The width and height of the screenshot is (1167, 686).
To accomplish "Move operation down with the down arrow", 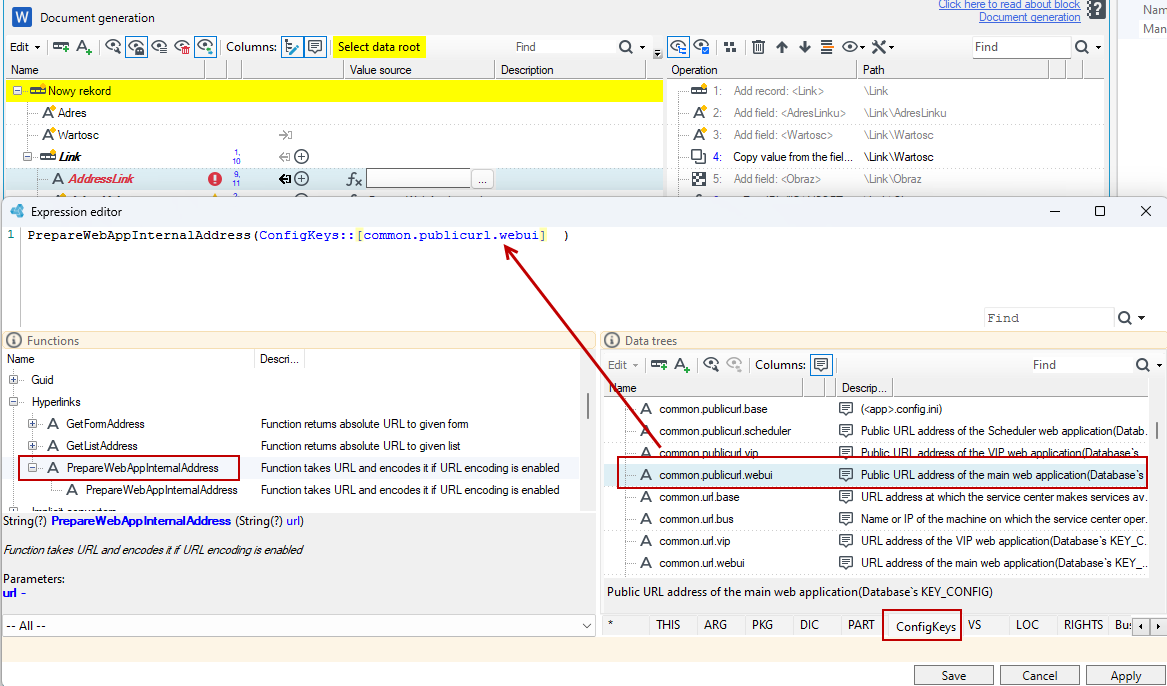I will coord(805,47).
